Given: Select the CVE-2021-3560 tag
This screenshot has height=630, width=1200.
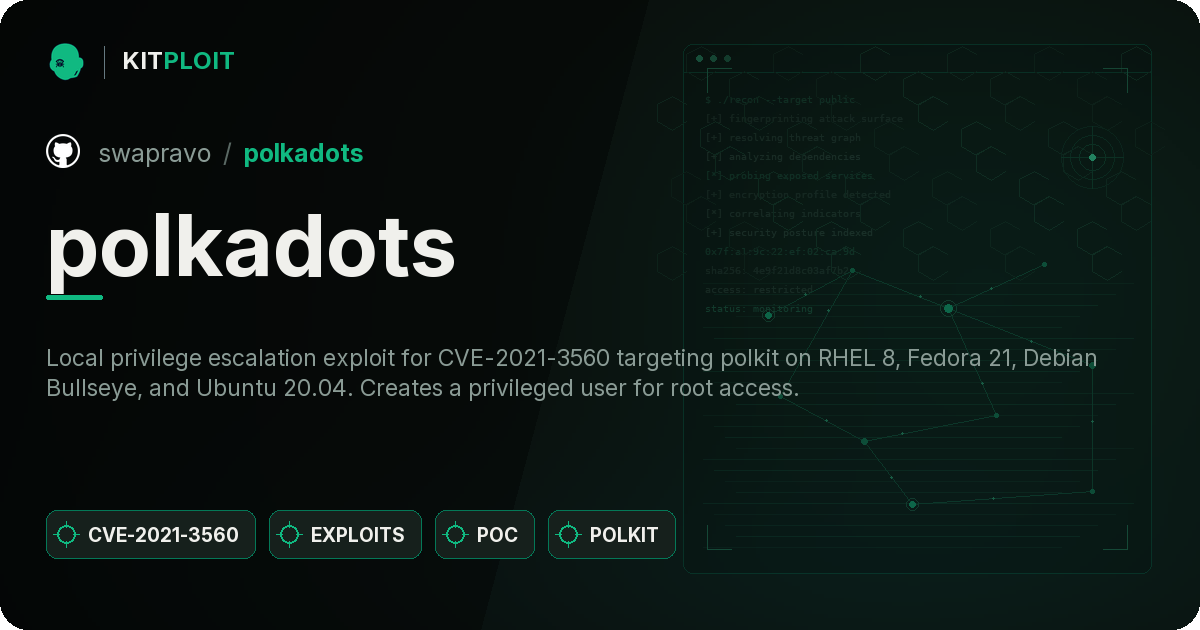Looking at the screenshot, I should 151,535.
